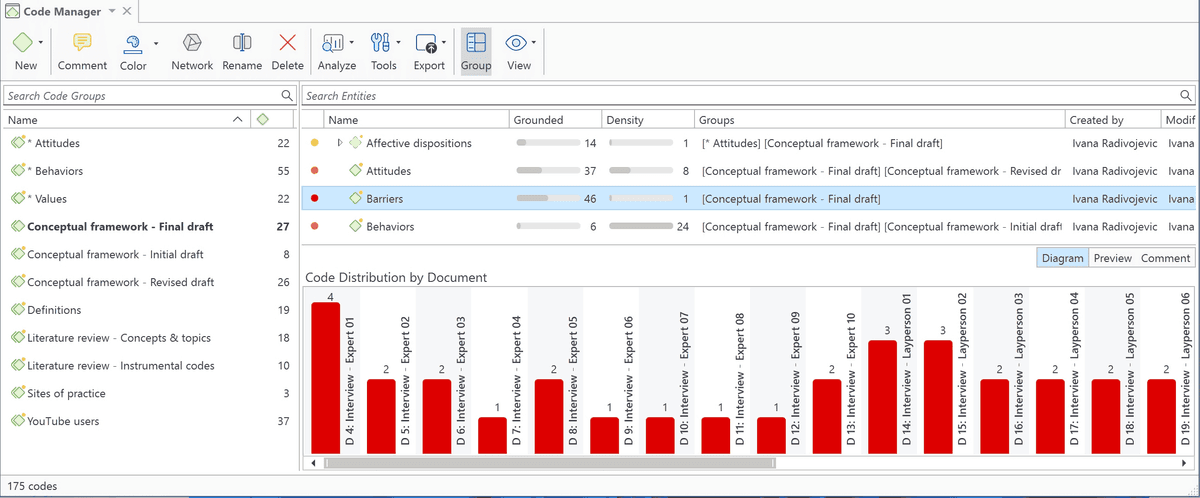Click the Color toolbar icon
Screen dimensions: 1200x498
click(x=132, y=43)
